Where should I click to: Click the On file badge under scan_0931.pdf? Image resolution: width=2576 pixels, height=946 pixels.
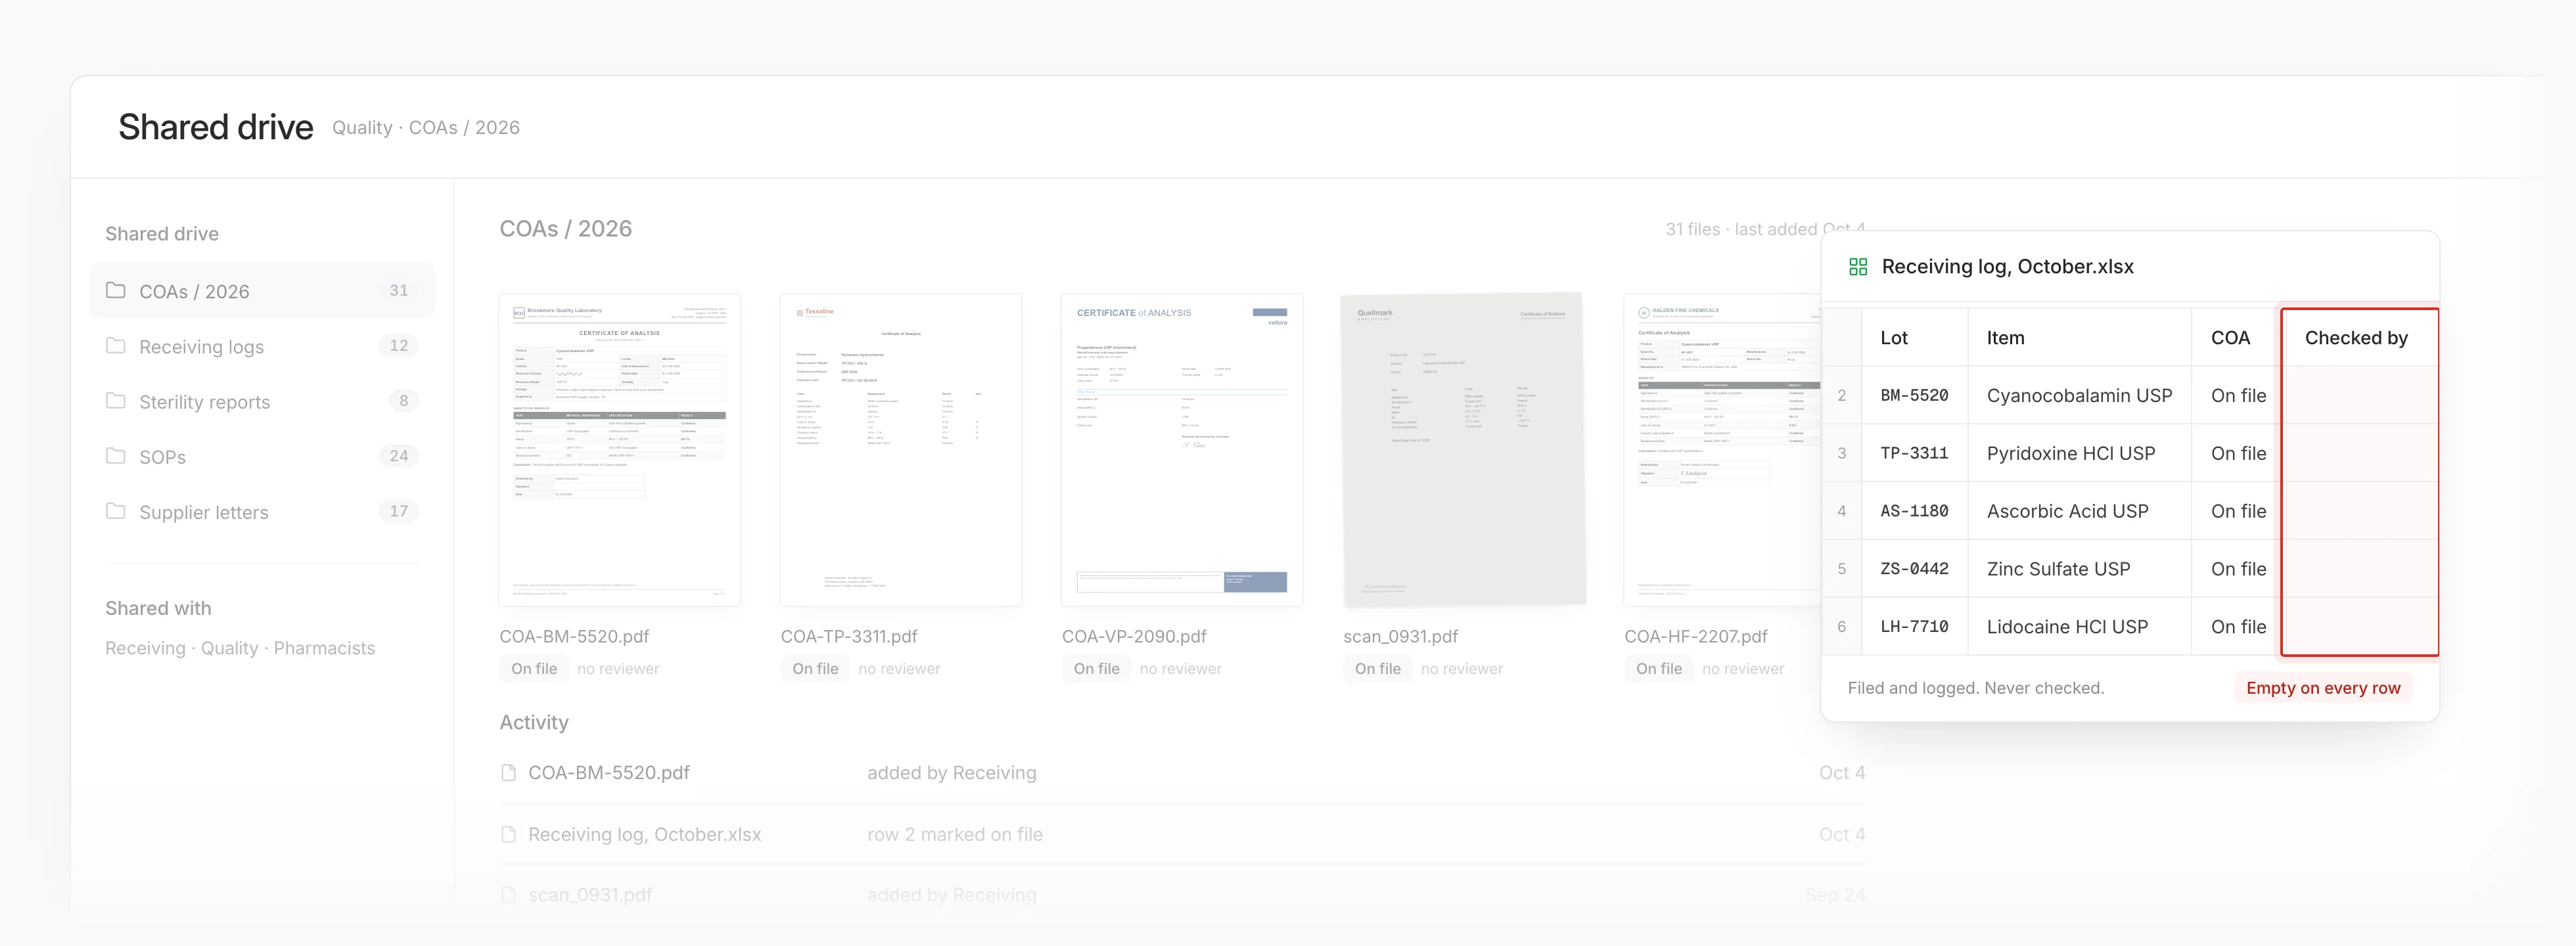pyautogui.click(x=1378, y=668)
